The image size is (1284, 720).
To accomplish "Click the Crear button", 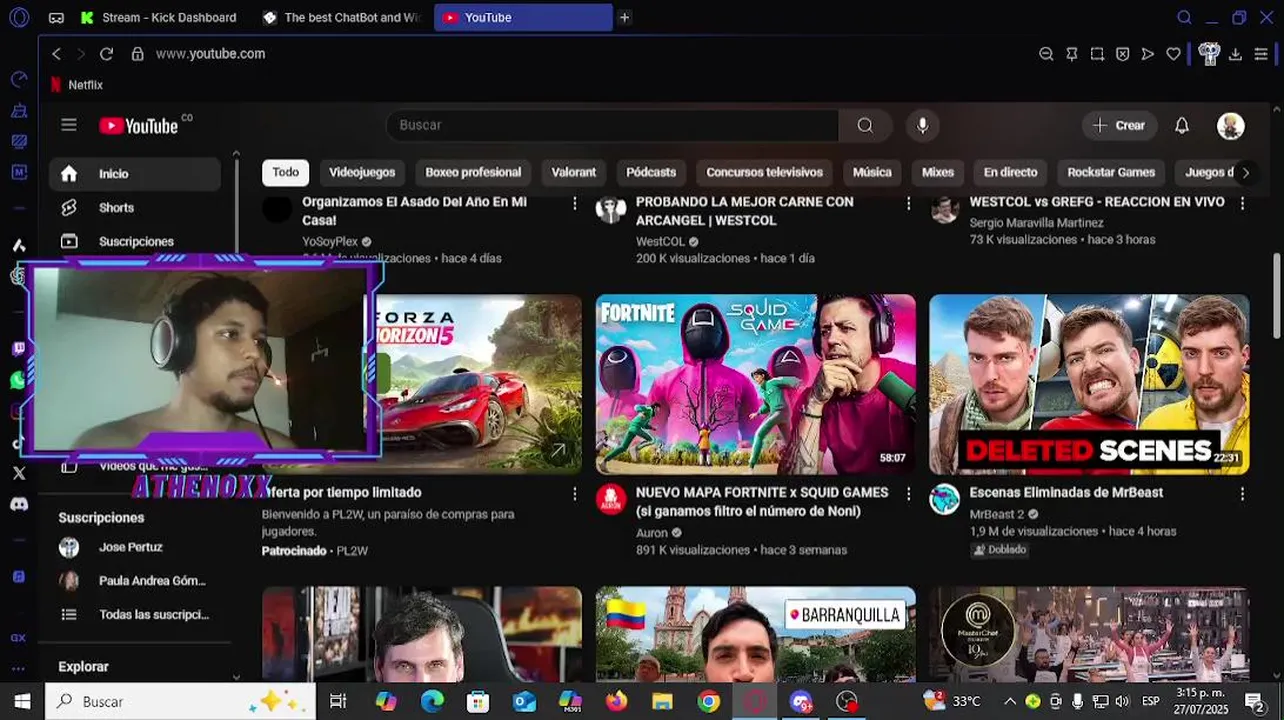I will pos(1119,125).
